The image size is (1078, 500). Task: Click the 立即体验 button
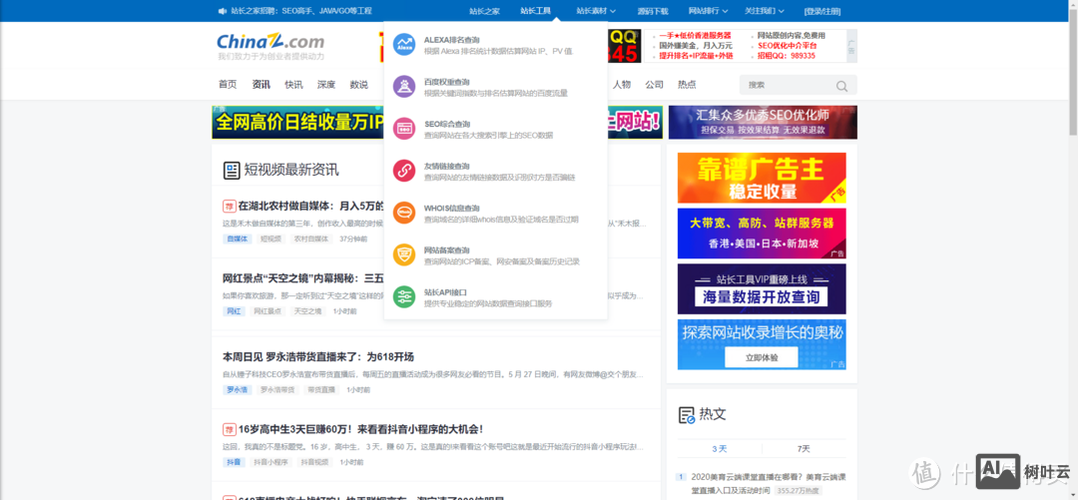(x=761, y=358)
